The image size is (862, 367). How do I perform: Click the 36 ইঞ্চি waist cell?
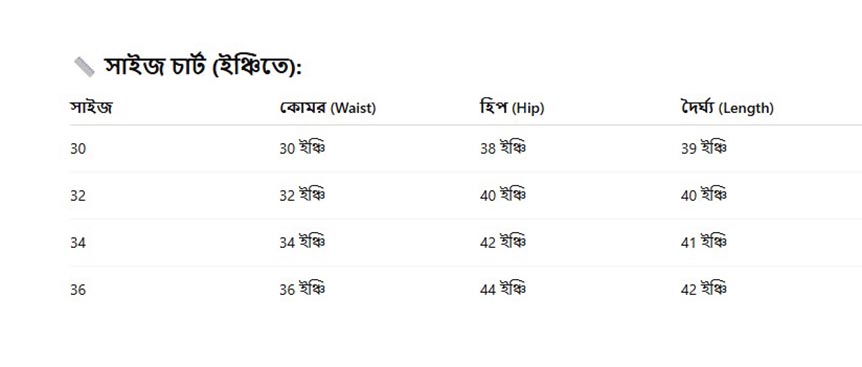tap(302, 289)
